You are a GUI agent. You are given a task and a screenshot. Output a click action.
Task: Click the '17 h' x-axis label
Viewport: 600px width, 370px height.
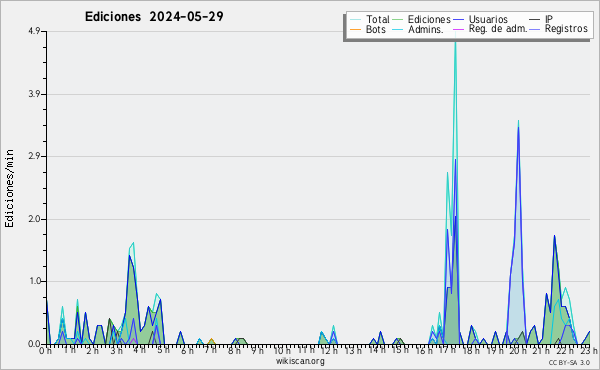tap(447, 350)
